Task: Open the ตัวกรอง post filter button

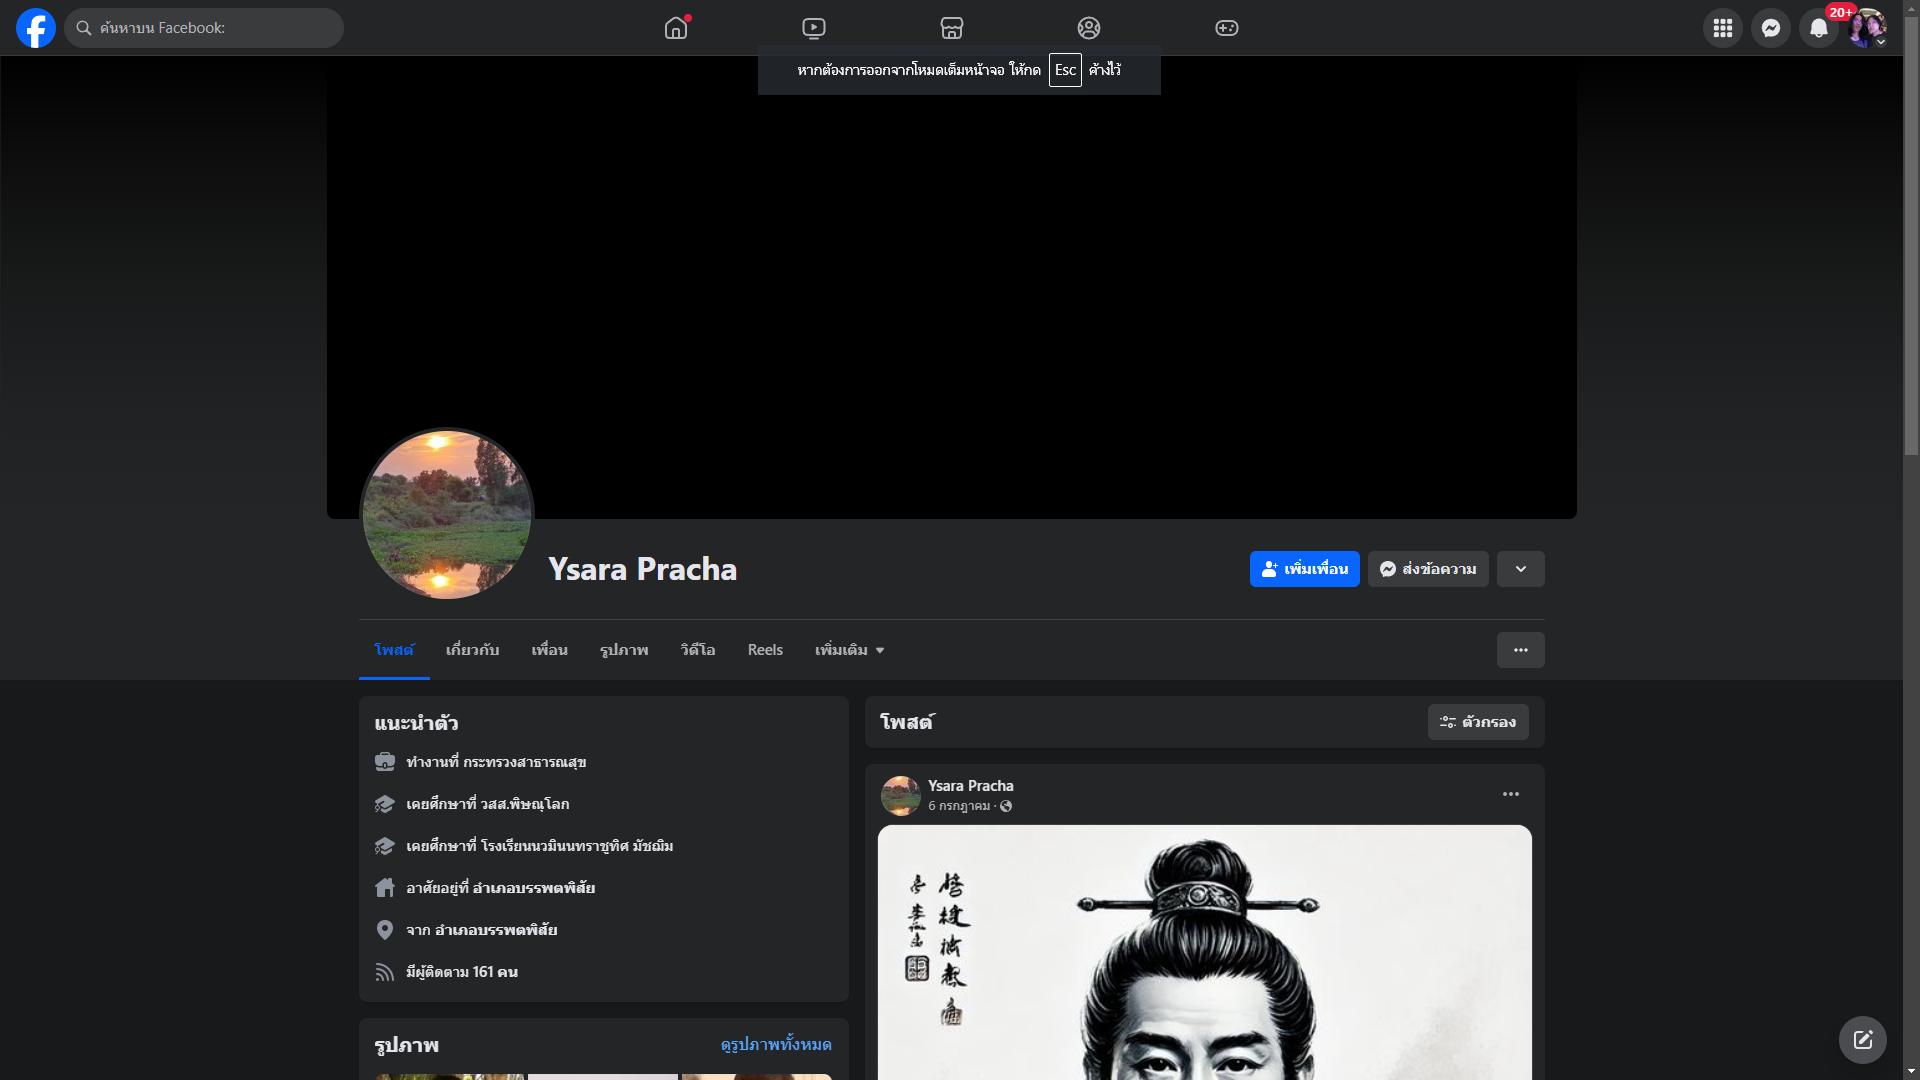Action: point(1477,722)
